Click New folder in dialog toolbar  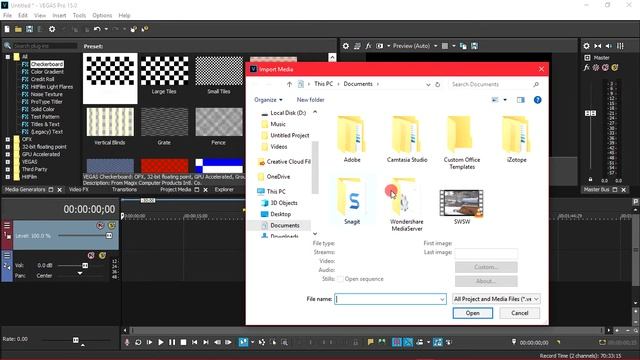[x=310, y=100]
